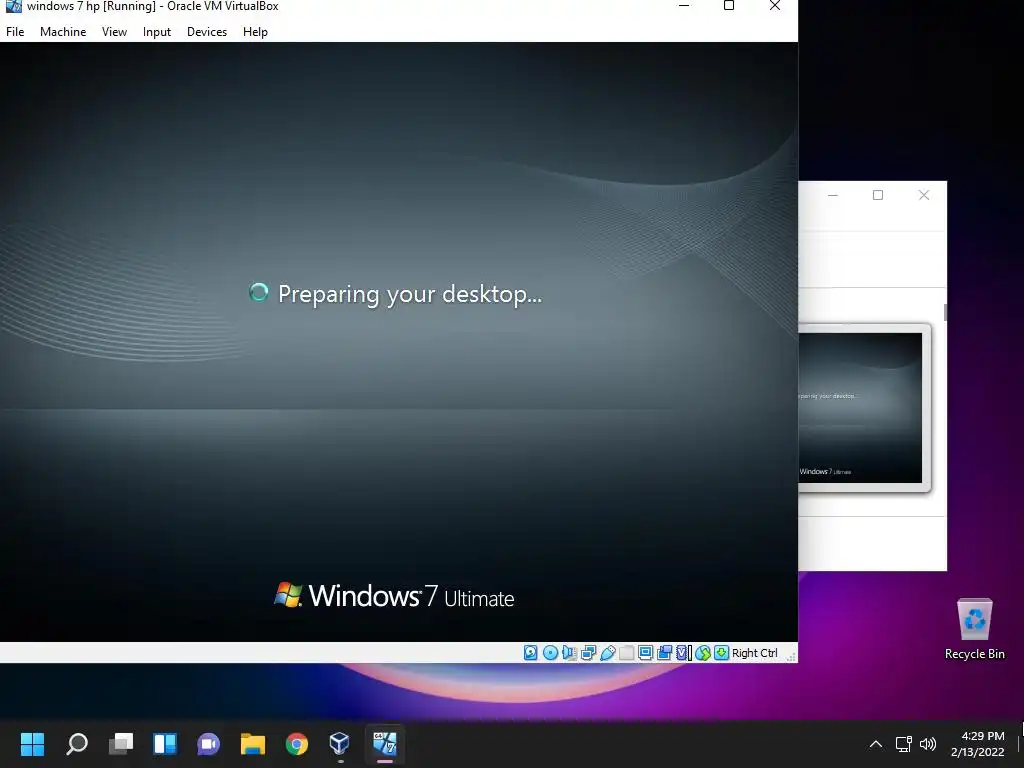Screen dimensions: 1024x768
Task: Open the View menu
Action: coord(114,31)
